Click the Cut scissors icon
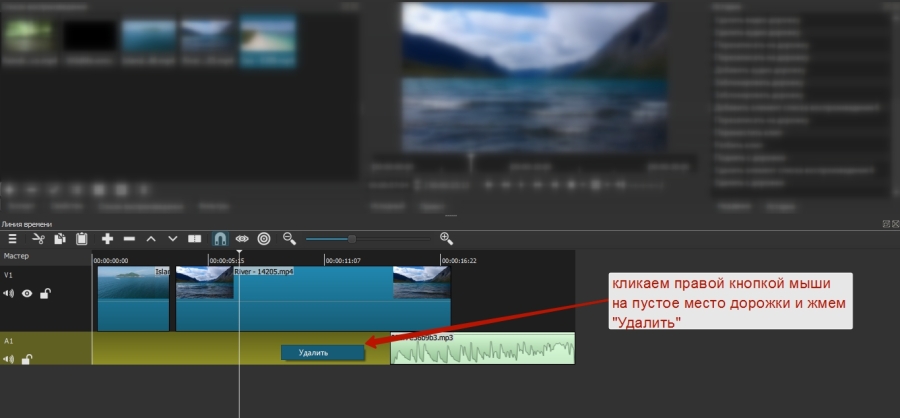 point(38,239)
